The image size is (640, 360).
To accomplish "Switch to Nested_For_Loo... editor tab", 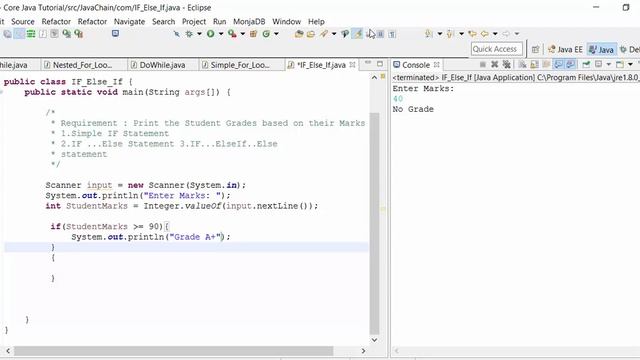I will click(82, 65).
